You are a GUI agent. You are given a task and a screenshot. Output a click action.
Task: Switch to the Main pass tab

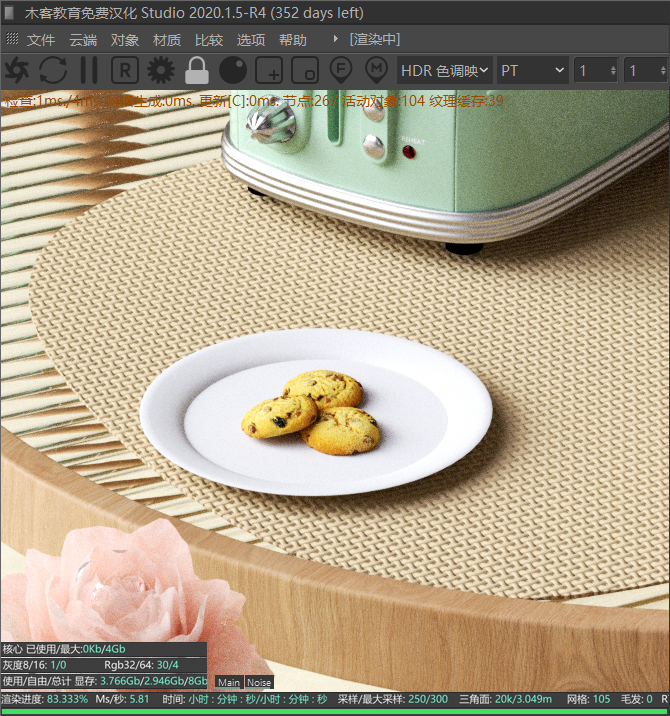pyautogui.click(x=229, y=682)
